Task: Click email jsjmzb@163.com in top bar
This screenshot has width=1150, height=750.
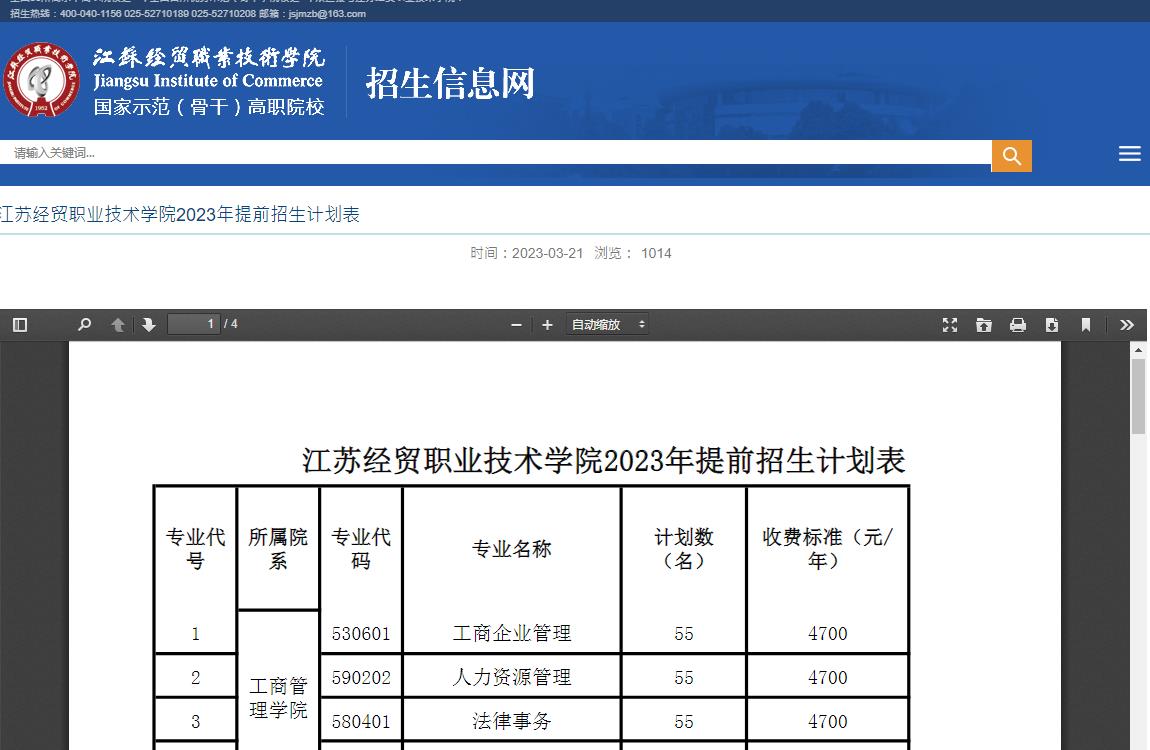Action: coord(327,13)
